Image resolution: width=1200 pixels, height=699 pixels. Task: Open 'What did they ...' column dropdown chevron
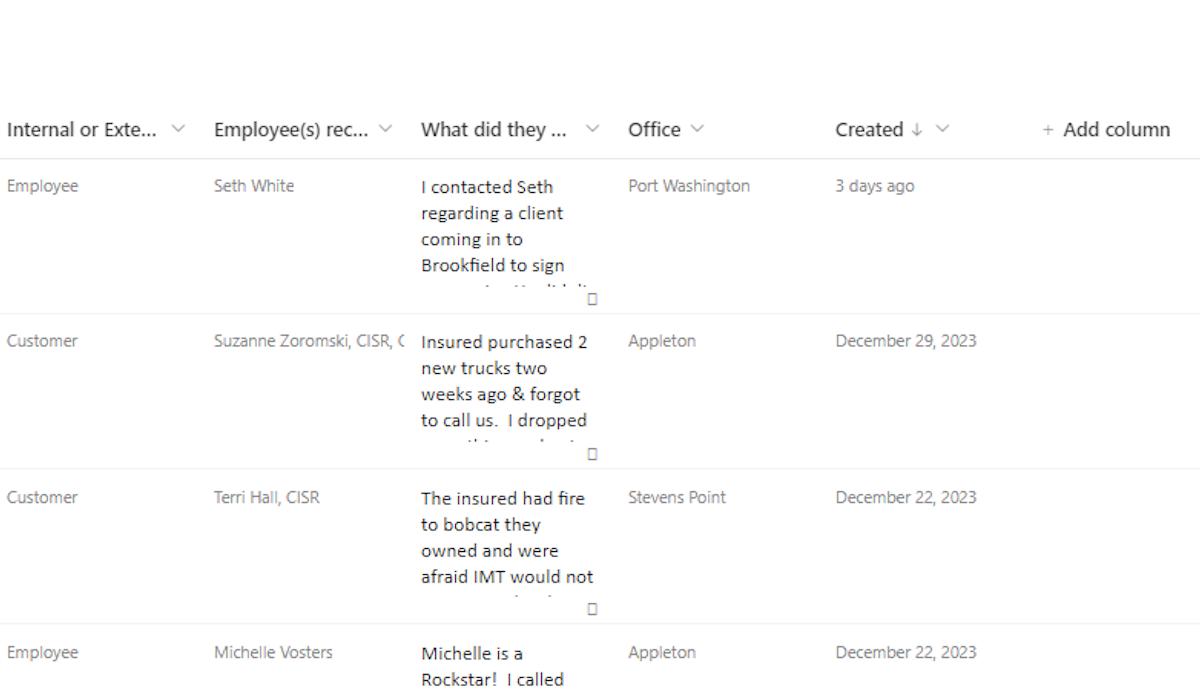(x=592, y=129)
